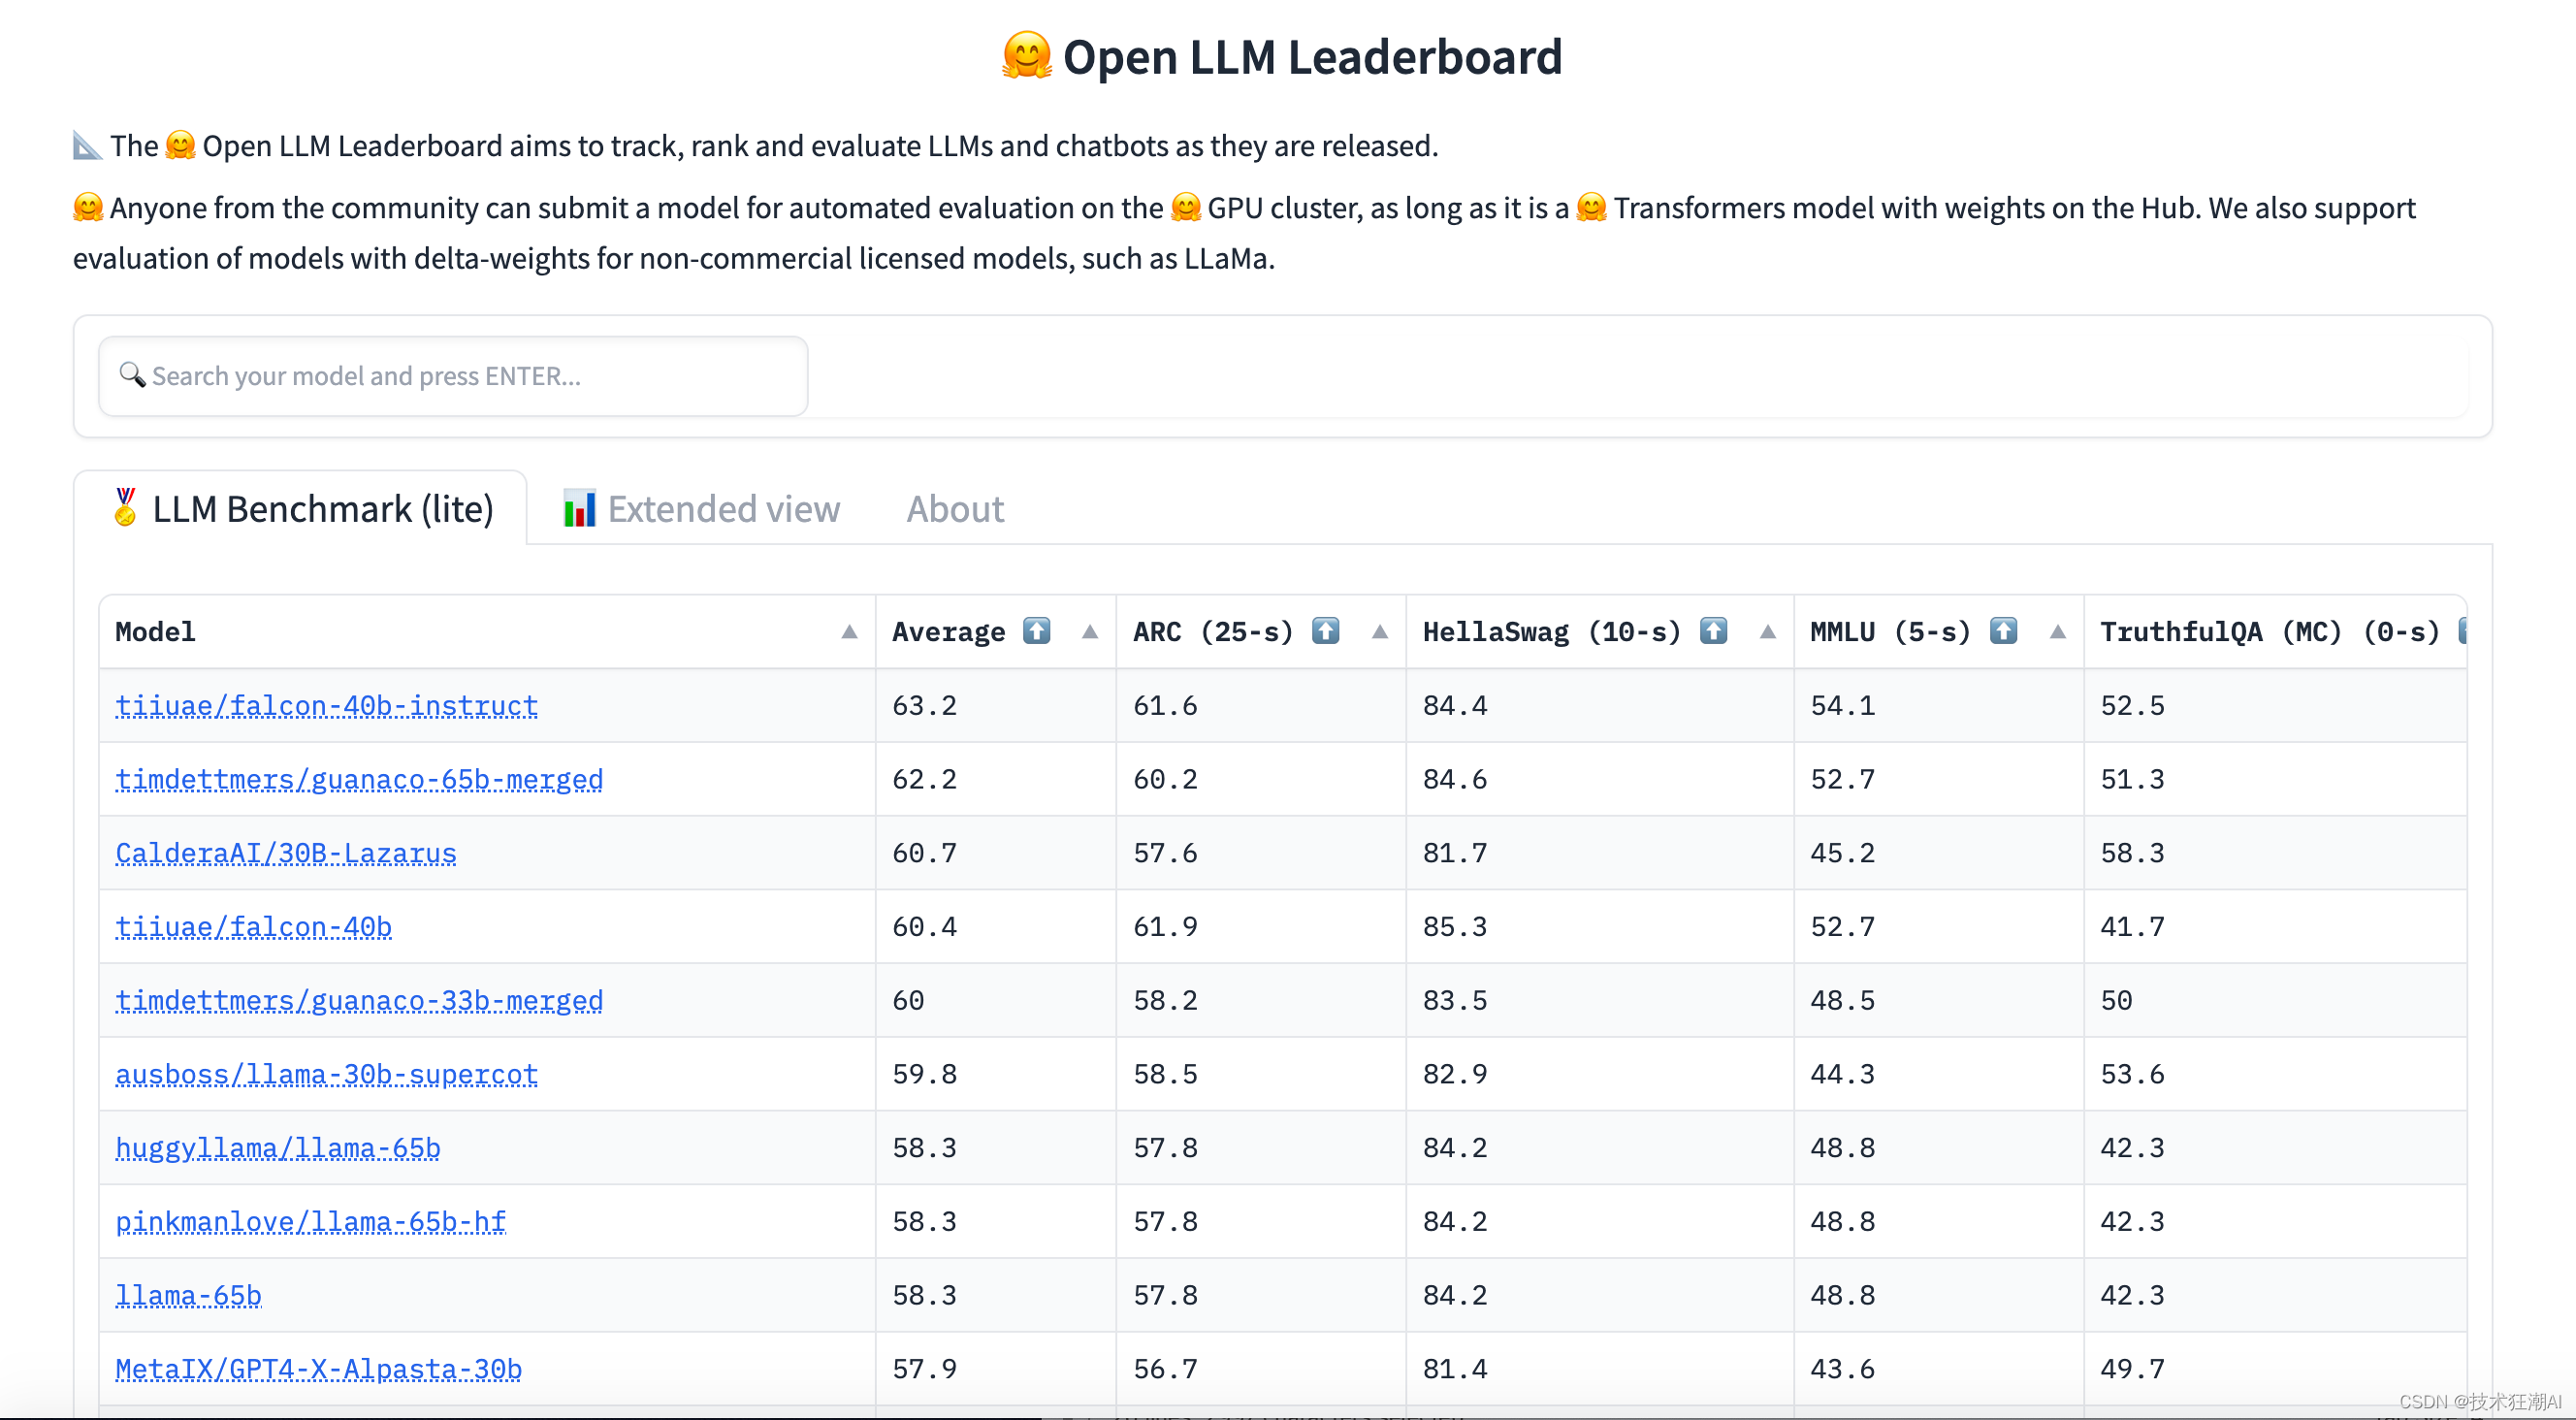Viewport: 2576px width, 1420px height.
Task: Click the magnifying glass search icon
Action: 132,374
